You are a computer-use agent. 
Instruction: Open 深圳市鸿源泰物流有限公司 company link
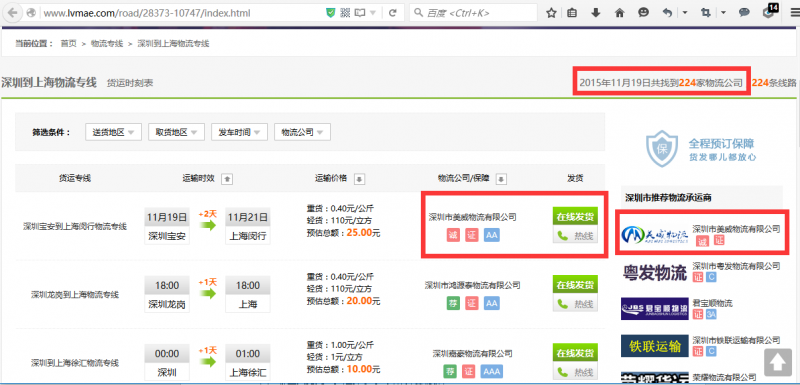[472, 285]
